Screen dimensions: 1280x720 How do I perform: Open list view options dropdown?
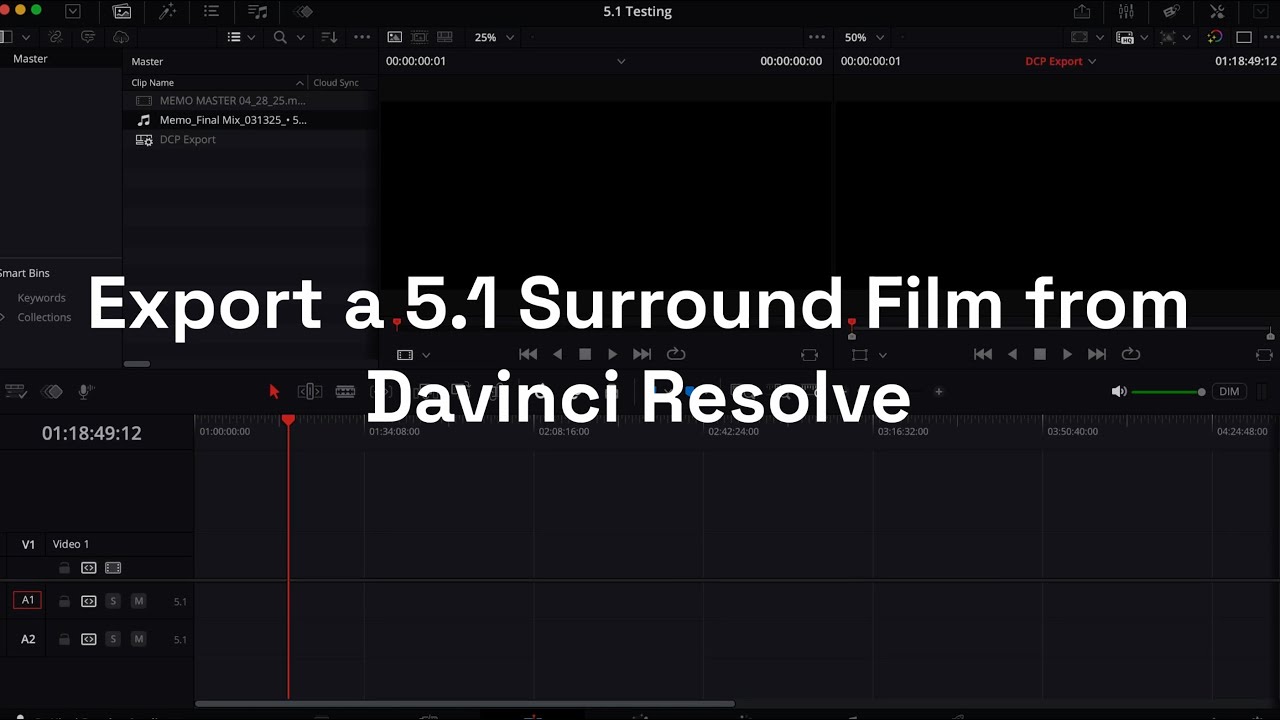[251, 37]
